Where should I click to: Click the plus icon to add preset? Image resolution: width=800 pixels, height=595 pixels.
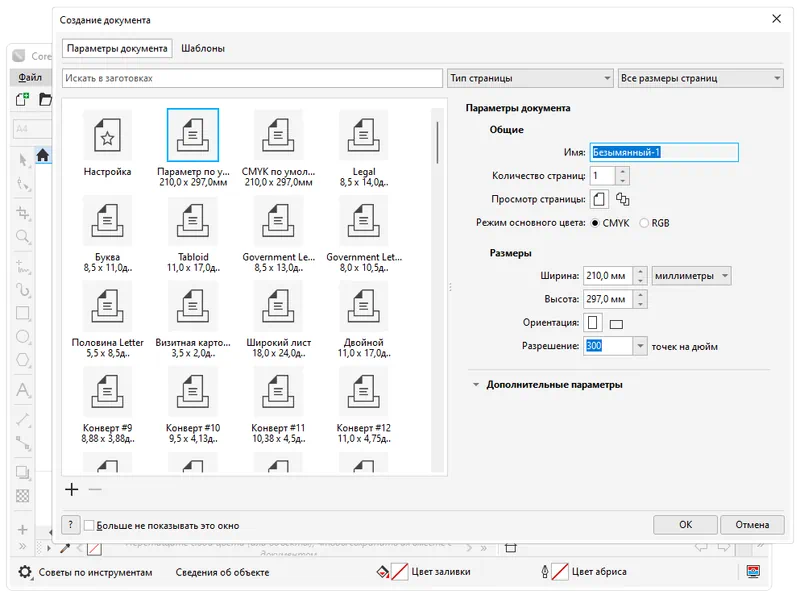tap(71, 490)
